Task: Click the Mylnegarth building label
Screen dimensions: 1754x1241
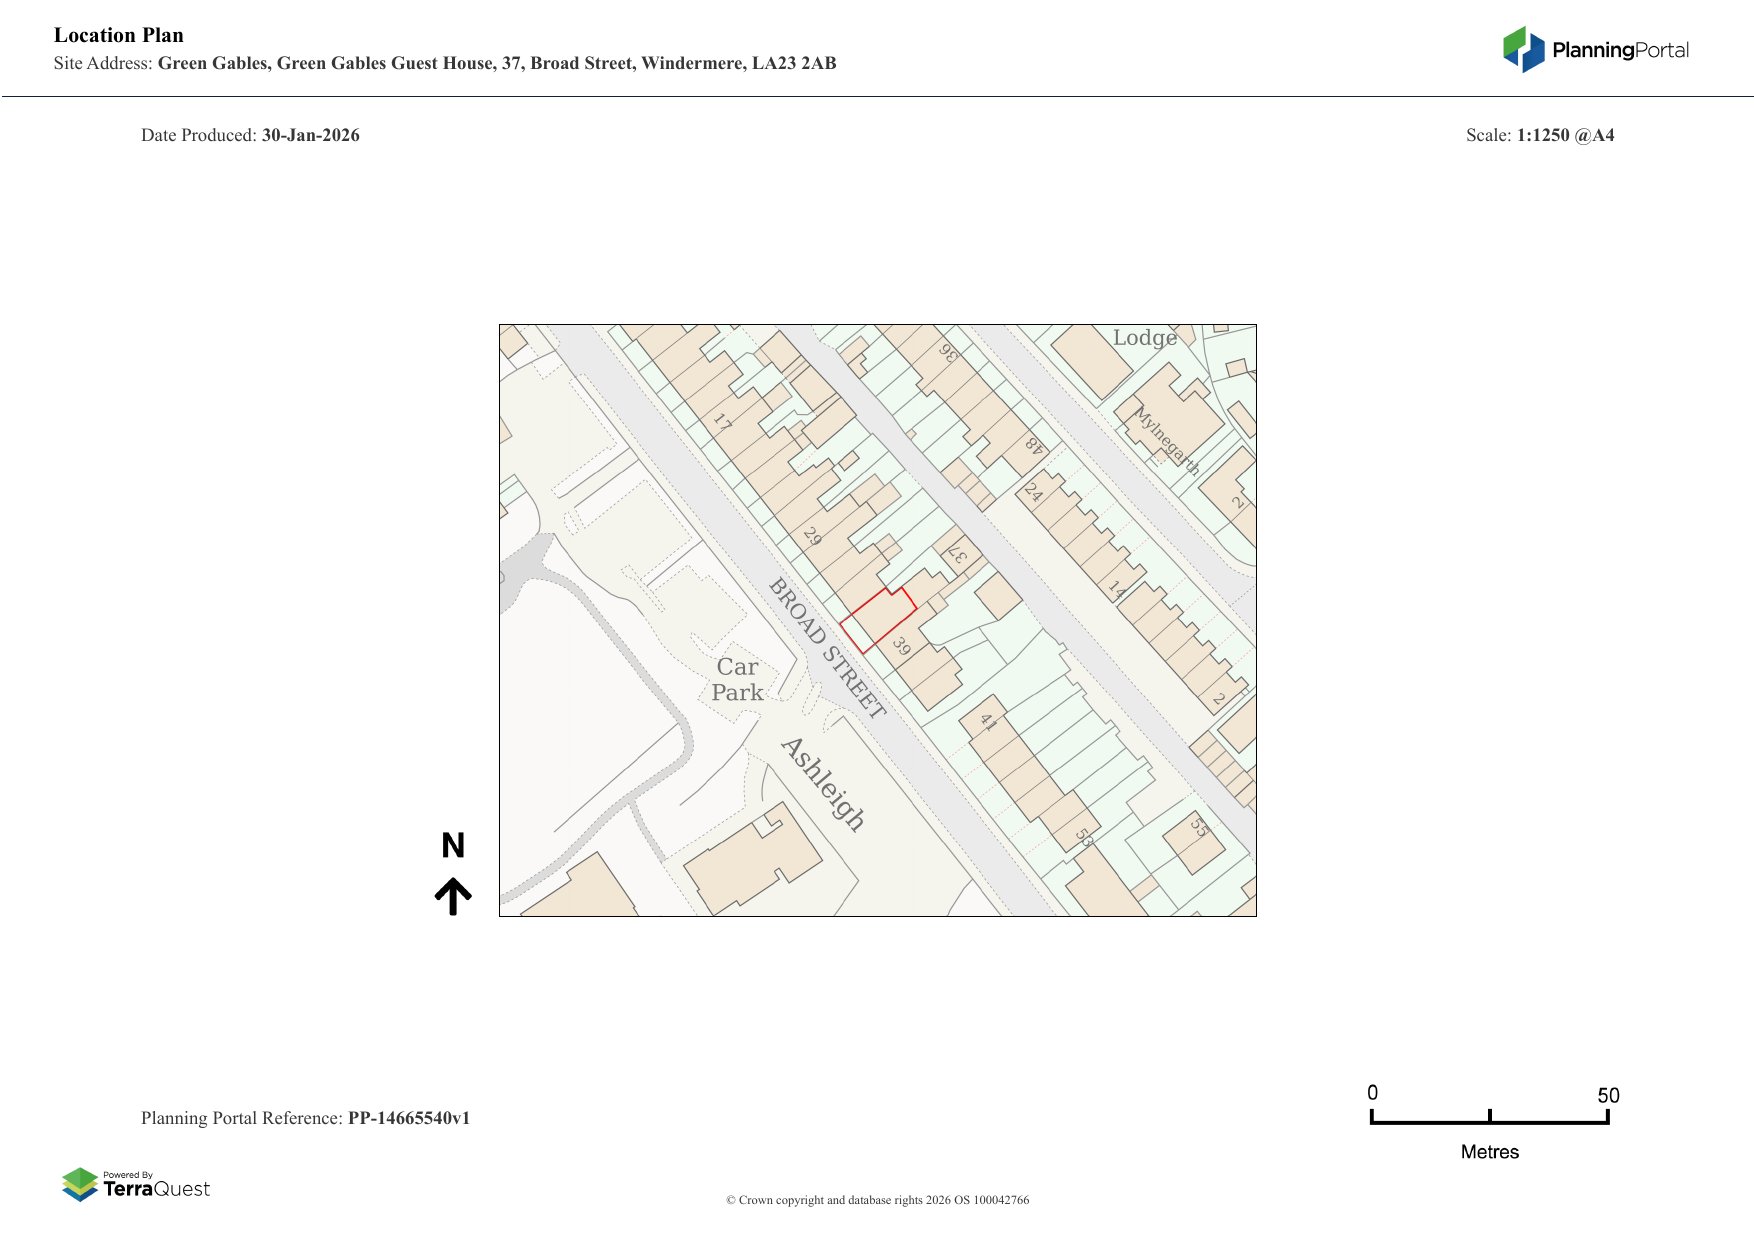Action: pos(1166,440)
